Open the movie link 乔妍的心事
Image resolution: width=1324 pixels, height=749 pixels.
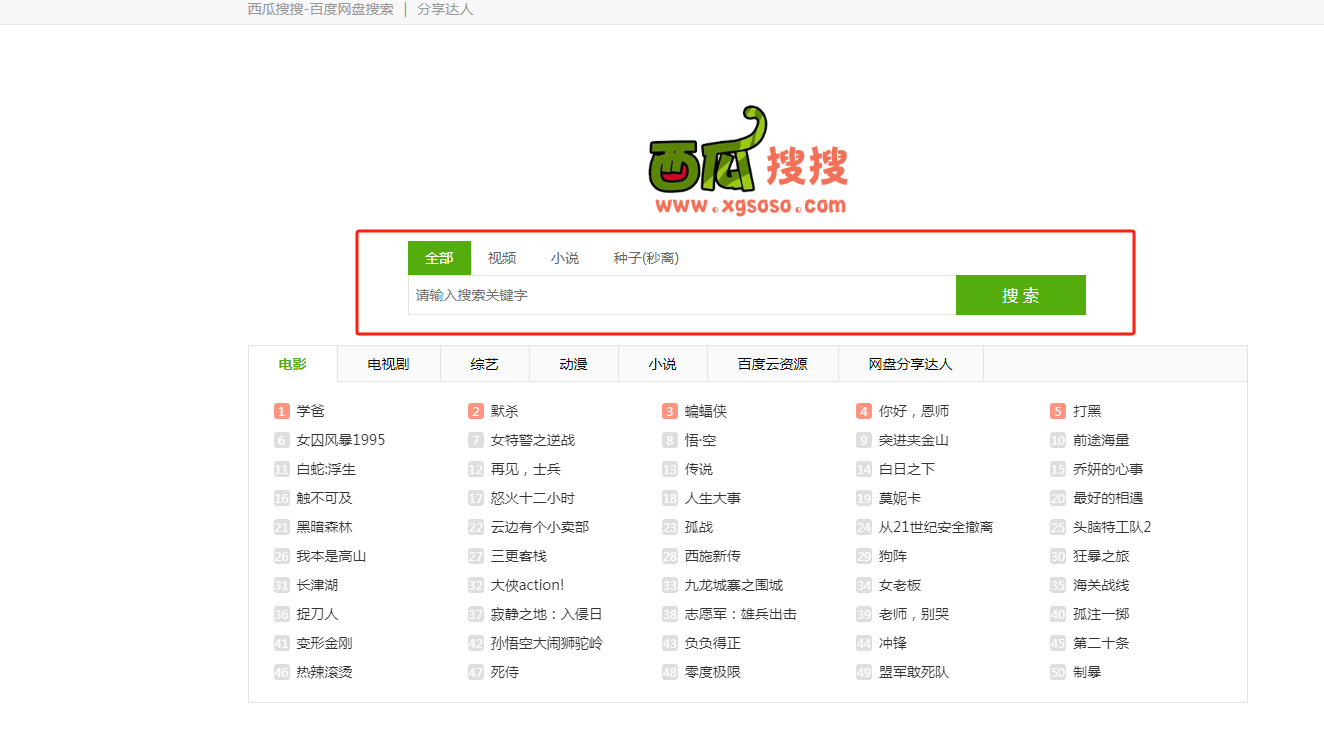[1108, 469]
